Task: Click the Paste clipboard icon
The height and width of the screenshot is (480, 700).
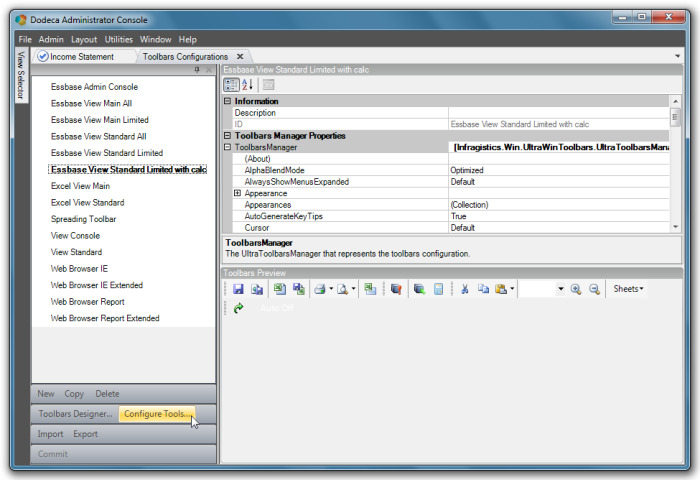Action: (x=501, y=289)
